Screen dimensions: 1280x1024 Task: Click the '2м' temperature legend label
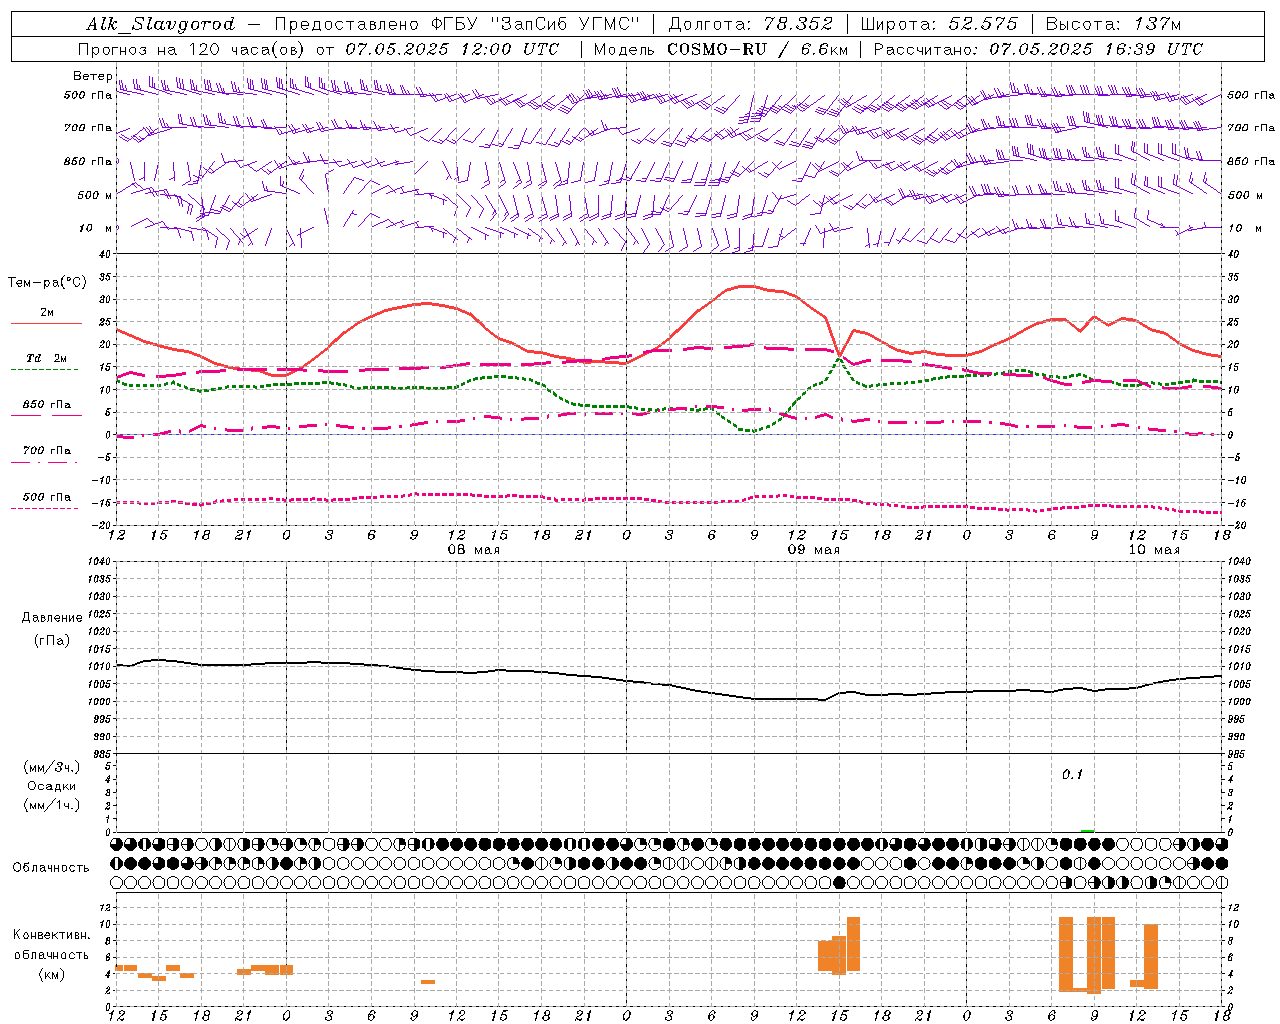[47, 313]
